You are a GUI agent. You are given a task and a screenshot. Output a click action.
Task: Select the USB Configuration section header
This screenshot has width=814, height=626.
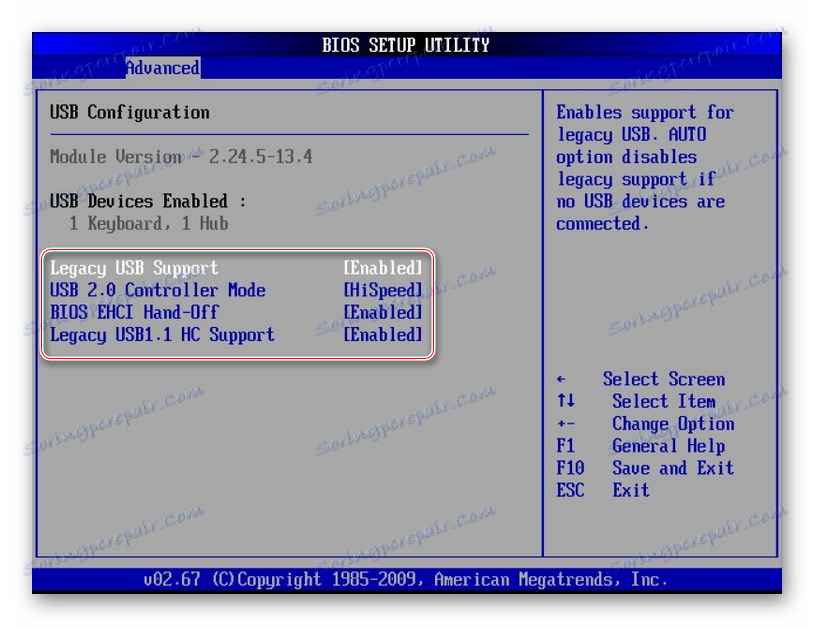(x=129, y=112)
